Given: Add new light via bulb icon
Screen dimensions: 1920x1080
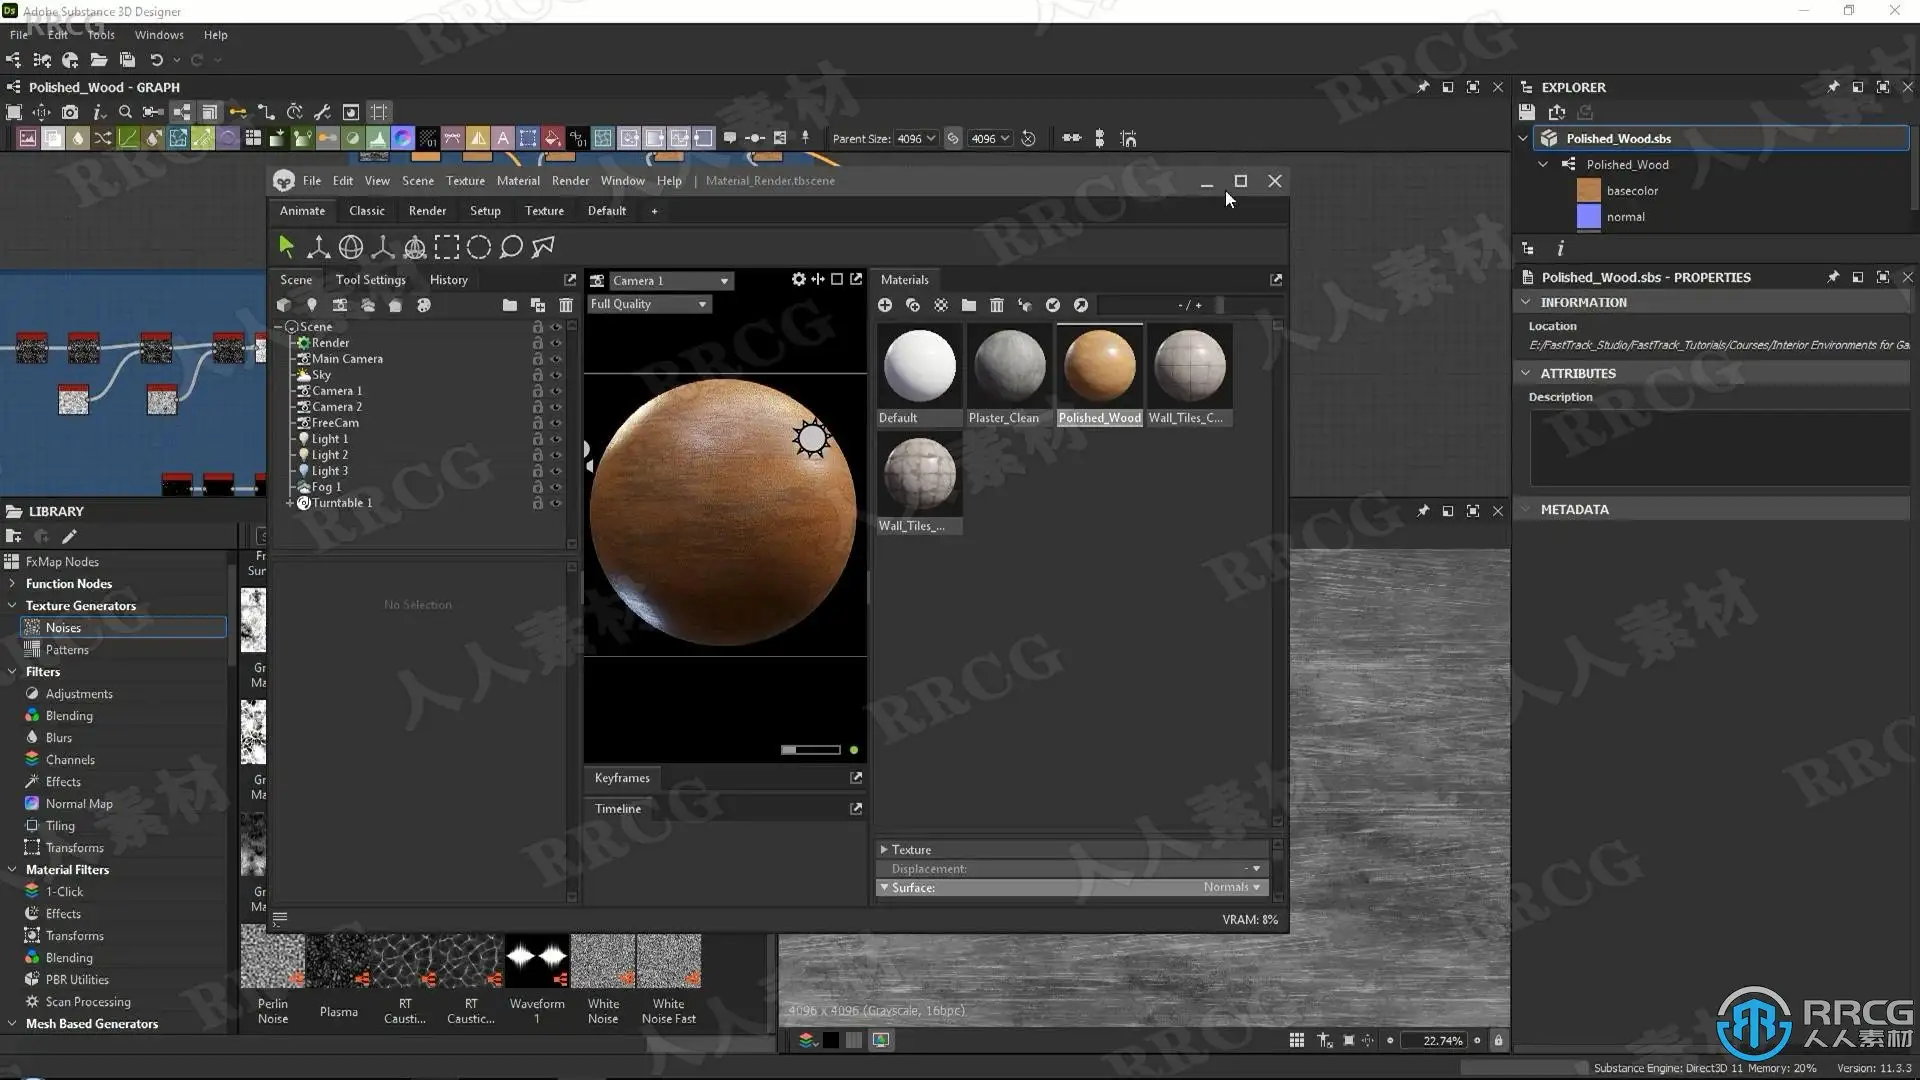Looking at the screenshot, I should pyautogui.click(x=312, y=305).
